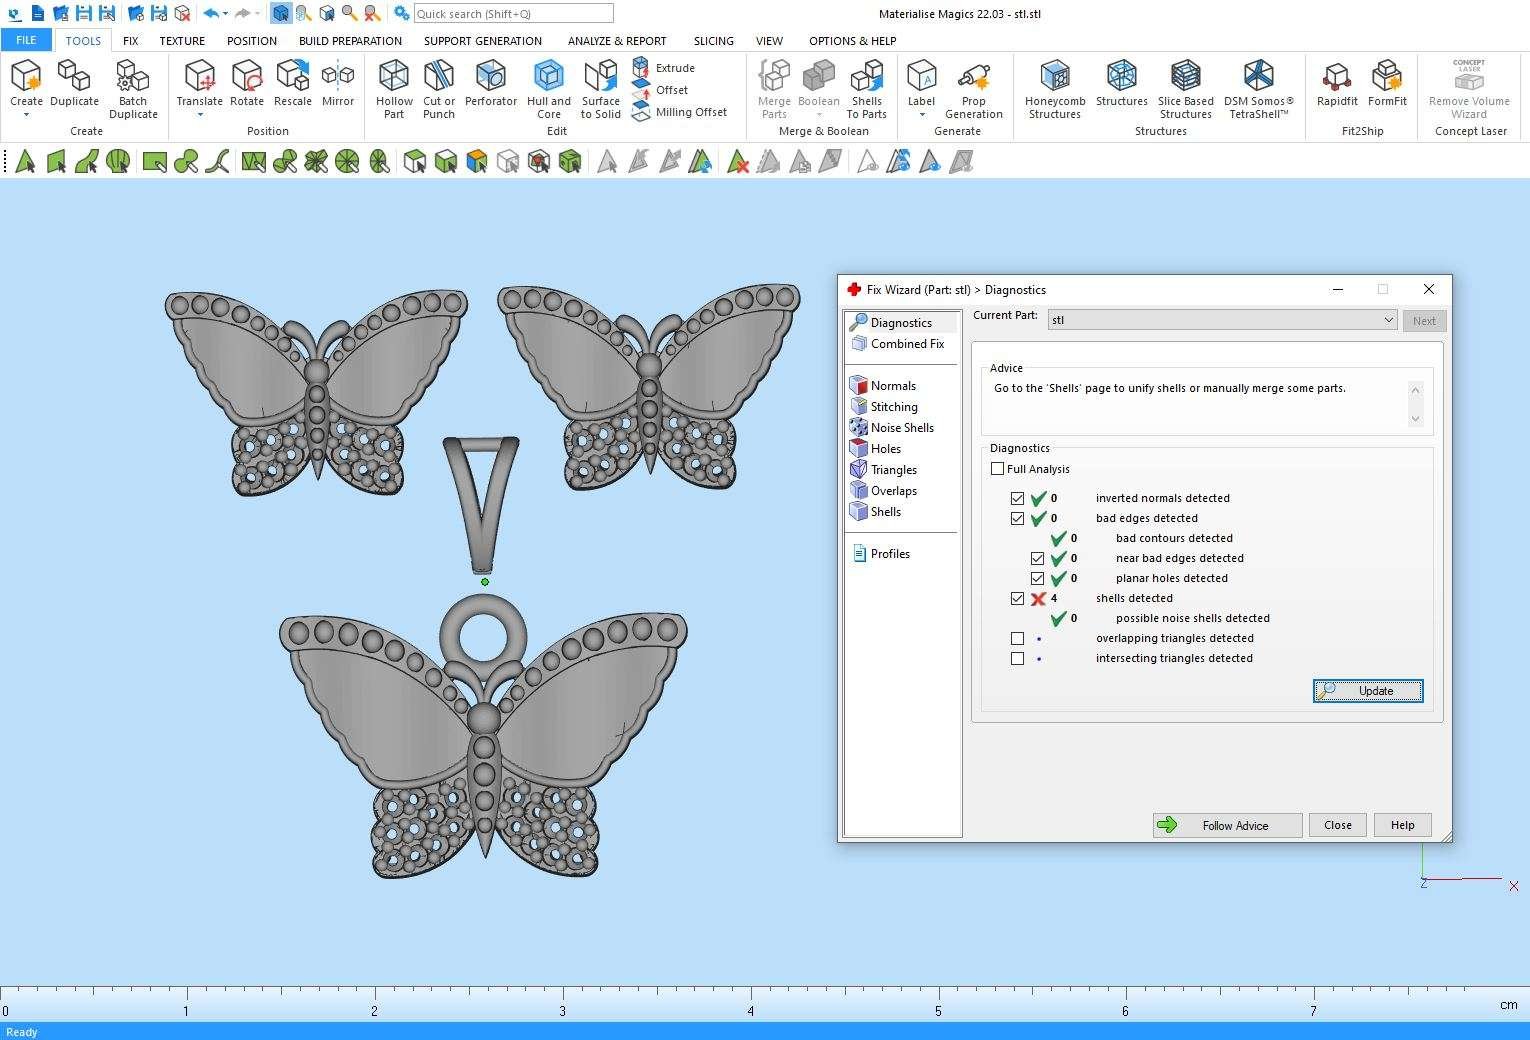Image resolution: width=1530 pixels, height=1040 pixels.
Task: Expand the Create dropdown arrow
Action: (26, 114)
